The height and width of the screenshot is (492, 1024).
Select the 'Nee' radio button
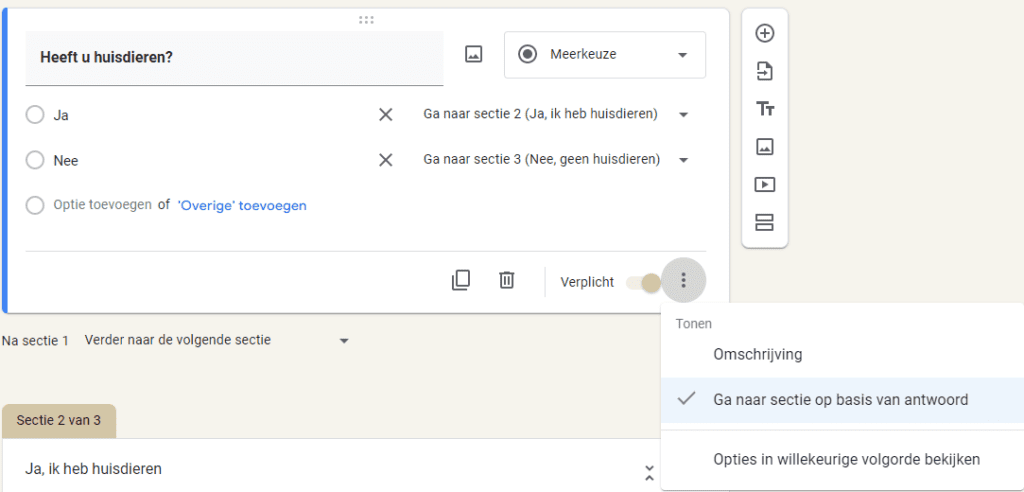[35, 160]
